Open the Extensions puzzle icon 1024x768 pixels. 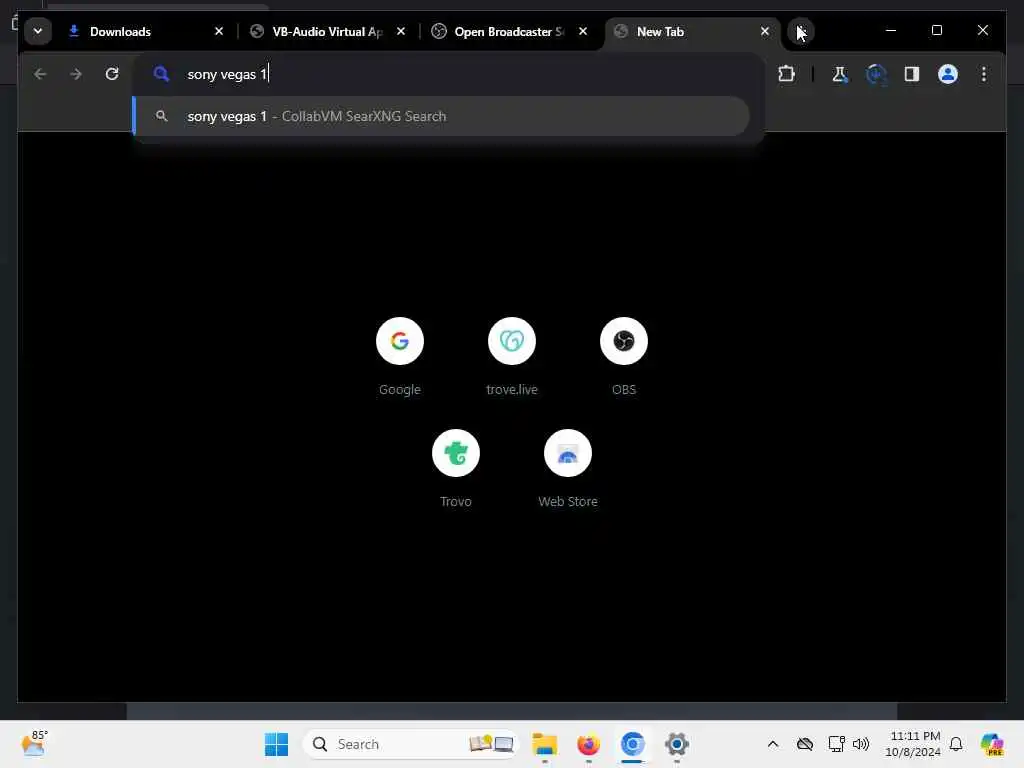click(786, 74)
